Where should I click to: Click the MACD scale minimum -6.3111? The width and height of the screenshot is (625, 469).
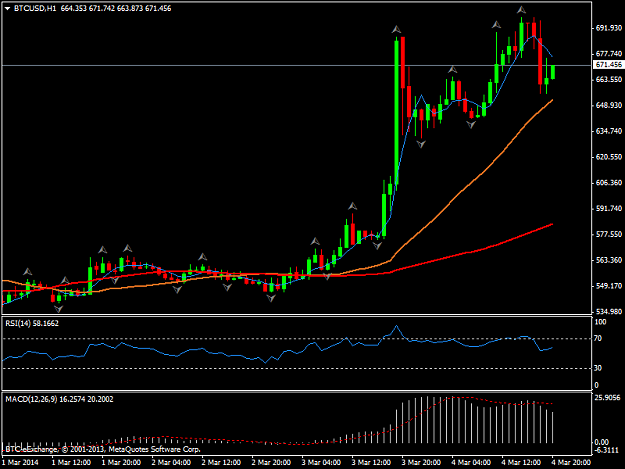(x=607, y=450)
